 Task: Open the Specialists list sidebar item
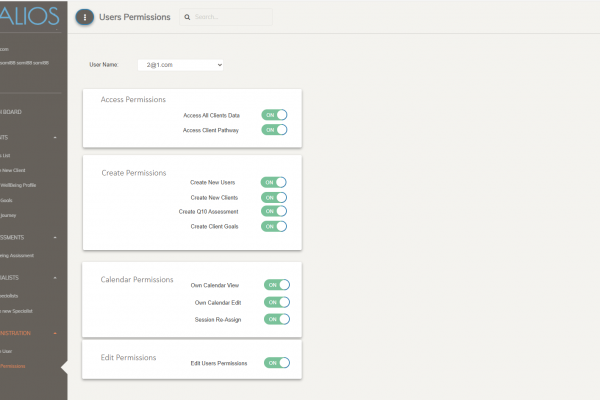point(9,296)
